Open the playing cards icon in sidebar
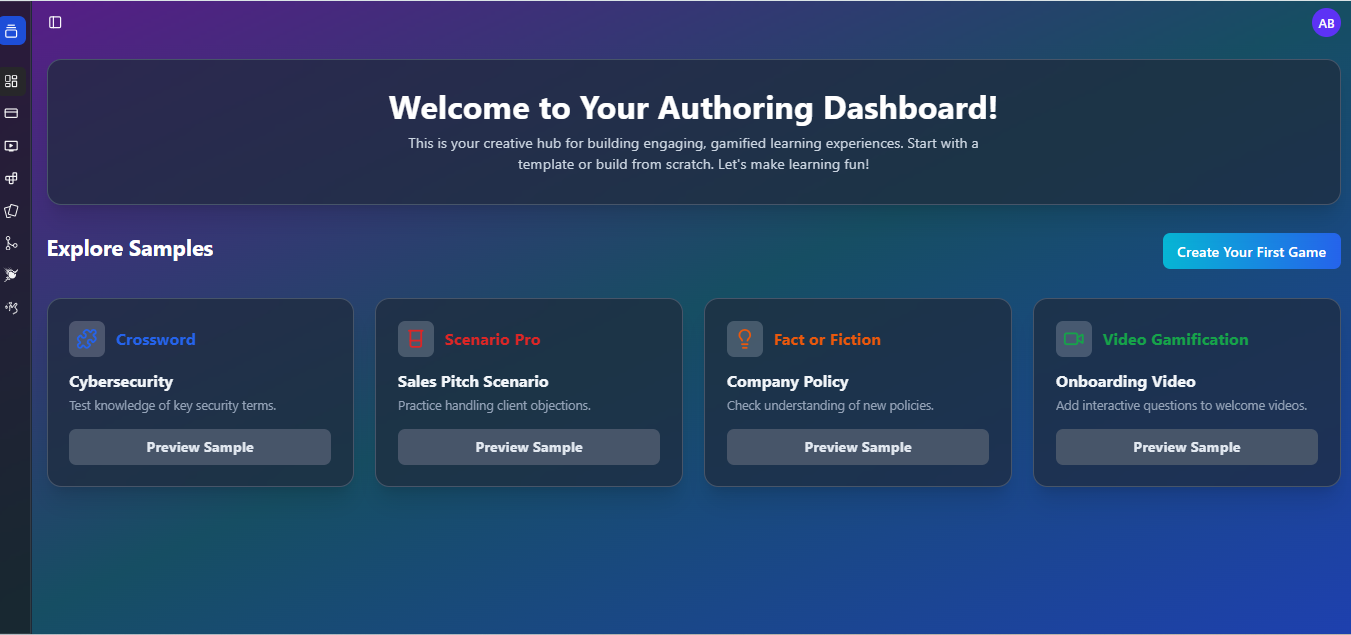 coord(12,211)
